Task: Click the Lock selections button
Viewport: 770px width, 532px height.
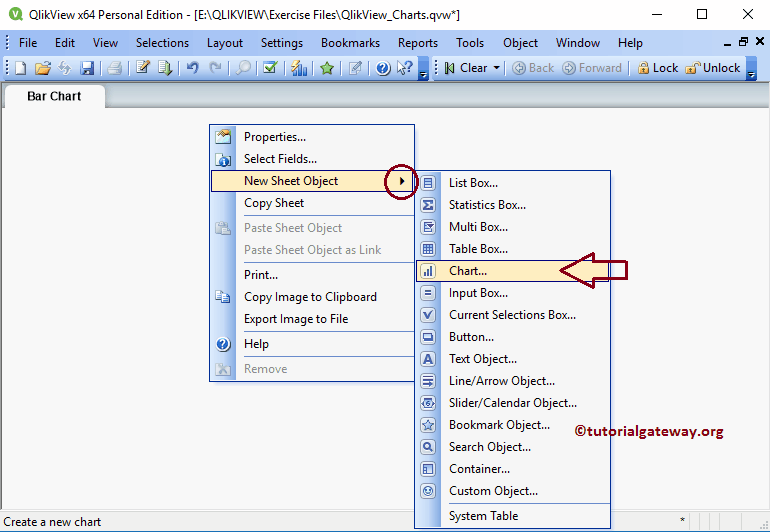Action: (658, 68)
